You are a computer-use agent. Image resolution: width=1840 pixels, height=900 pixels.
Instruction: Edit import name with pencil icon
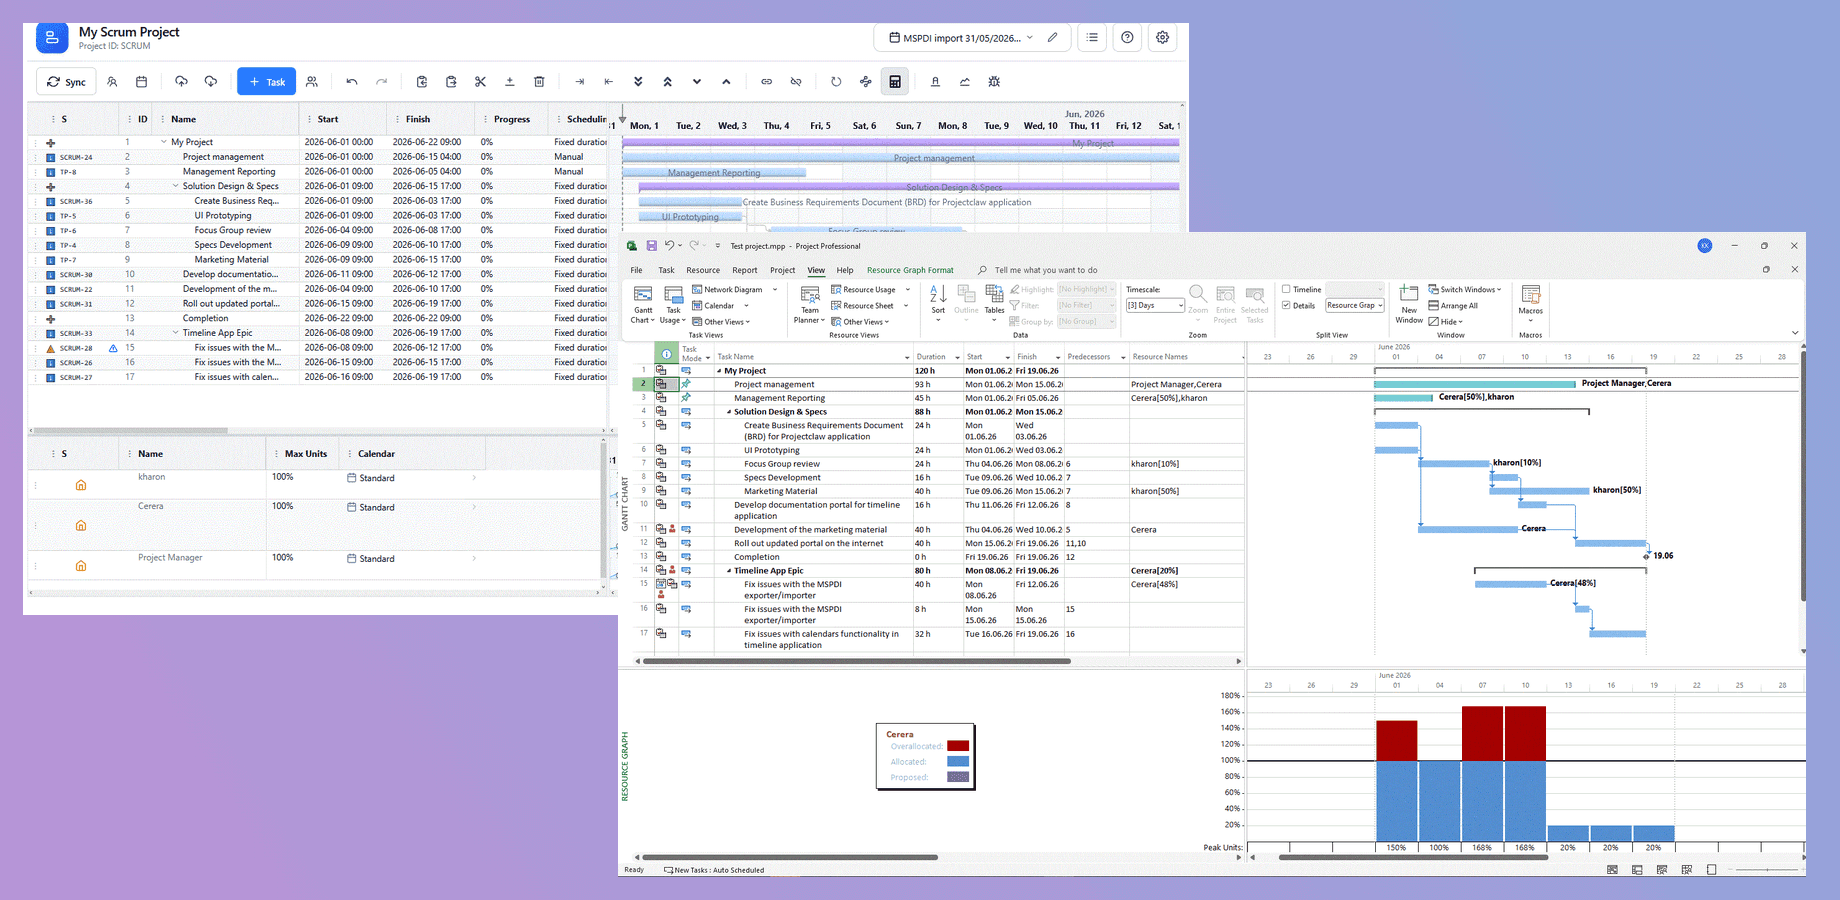pyautogui.click(x=1052, y=38)
